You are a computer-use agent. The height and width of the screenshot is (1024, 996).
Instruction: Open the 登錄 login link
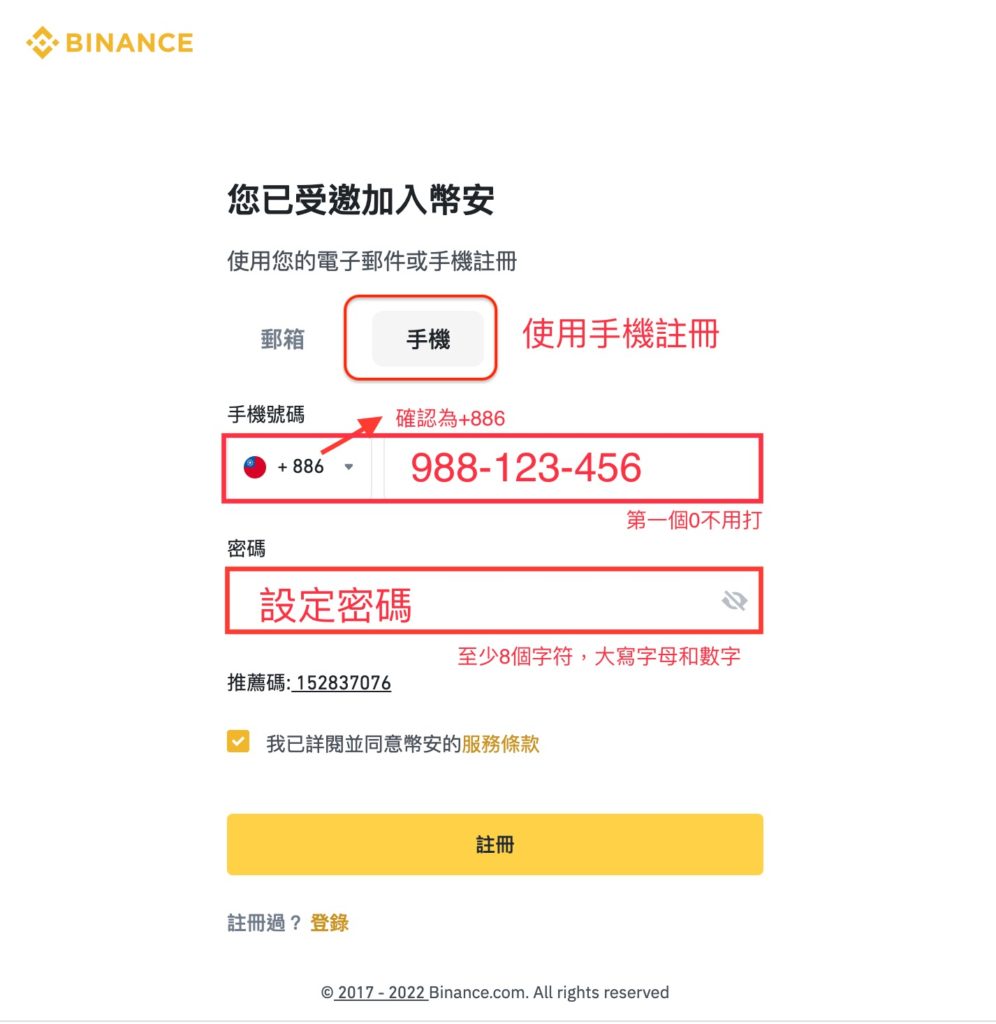point(329,923)
